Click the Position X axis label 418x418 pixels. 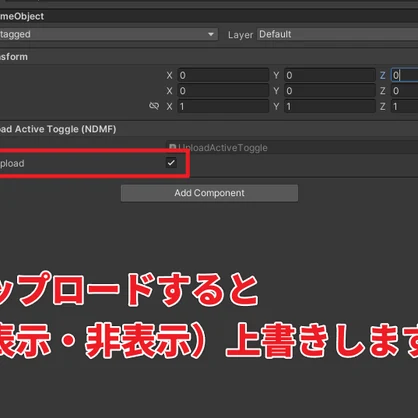pyautogui.click(x=170, y=75)
